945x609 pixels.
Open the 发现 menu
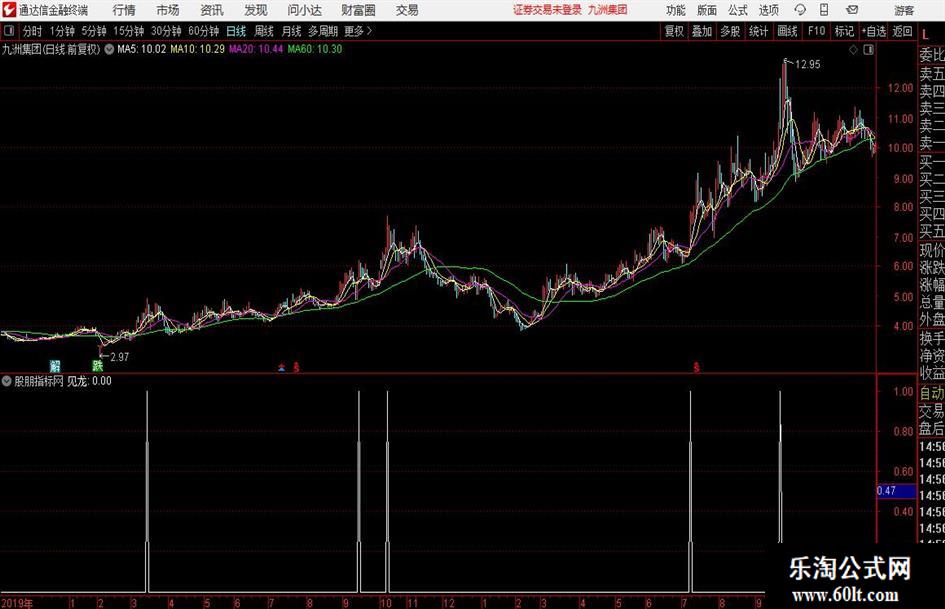[x=256, y=10]
